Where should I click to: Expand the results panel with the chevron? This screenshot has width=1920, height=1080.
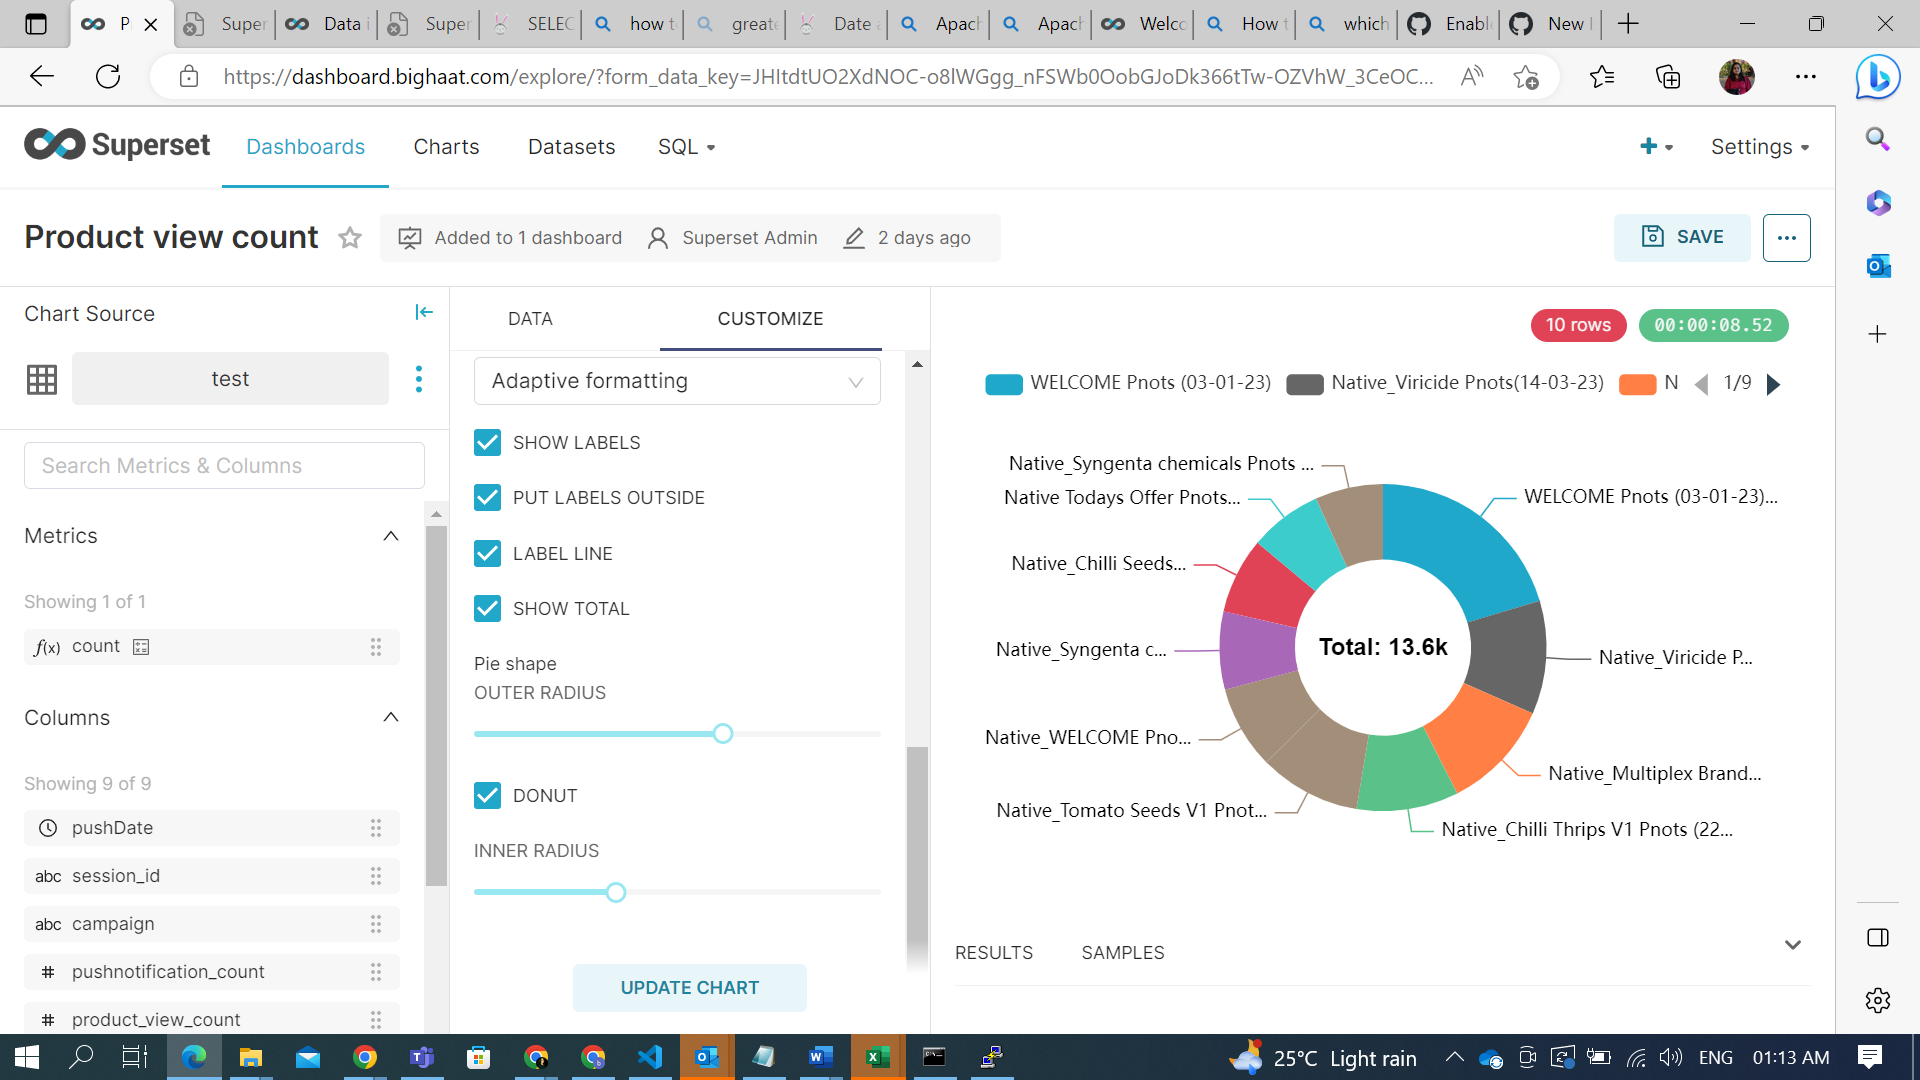[x=1792, y=945]
